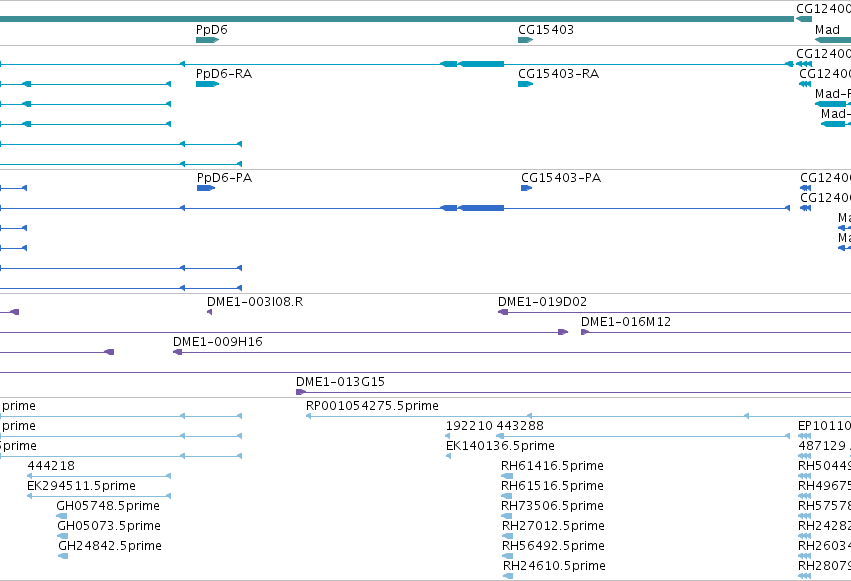Screen dimensions: 851x581
Task: Select the Mad gene label
Action: tap(827, 30)
